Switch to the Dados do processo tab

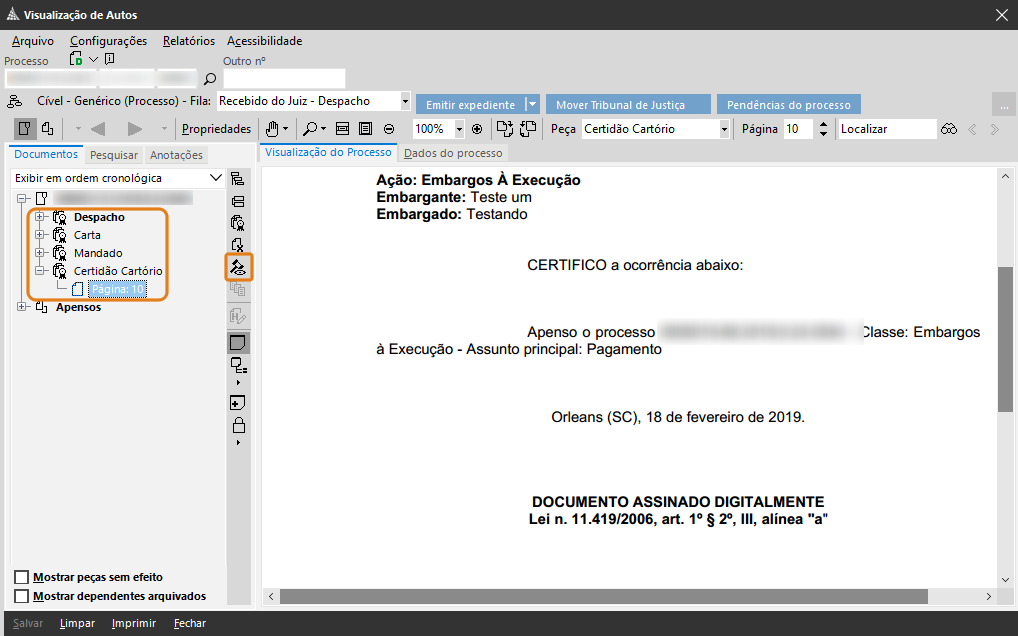tap(453, 153)
